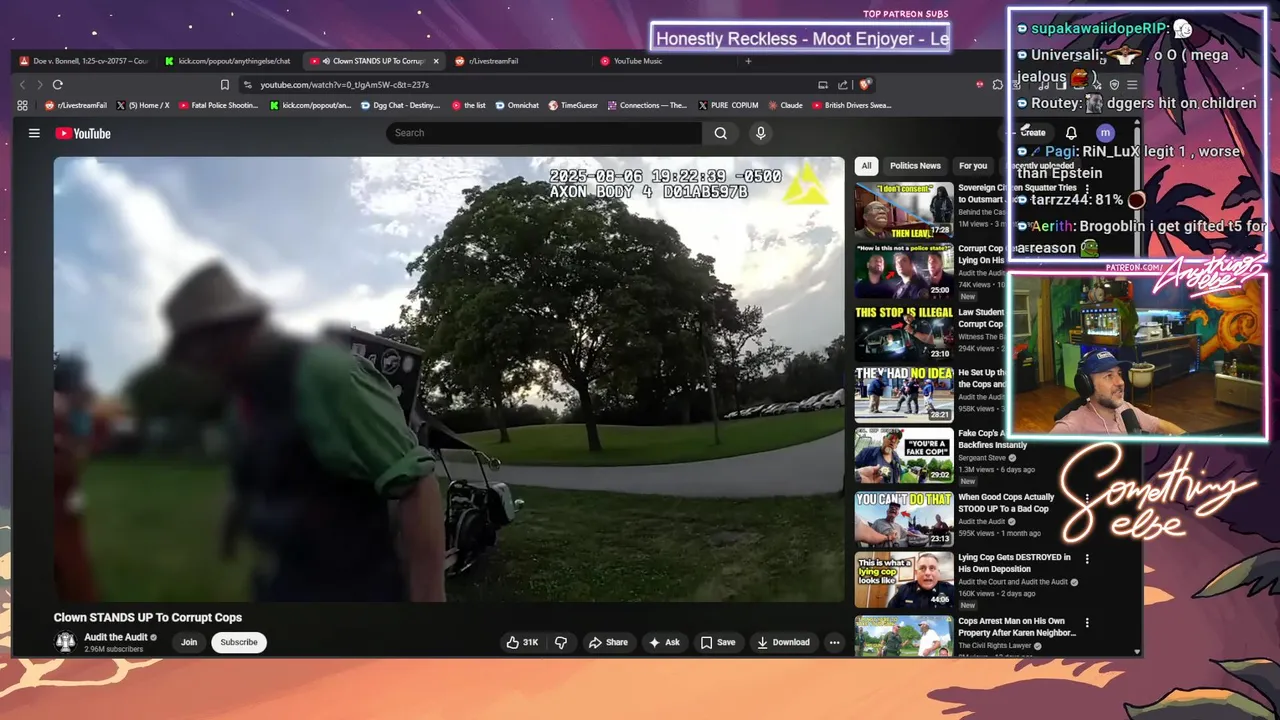This screenshot has height=720, width=1280.
Task: Bookmark this page using address bar bookmark icon
Action: point(225,85)
